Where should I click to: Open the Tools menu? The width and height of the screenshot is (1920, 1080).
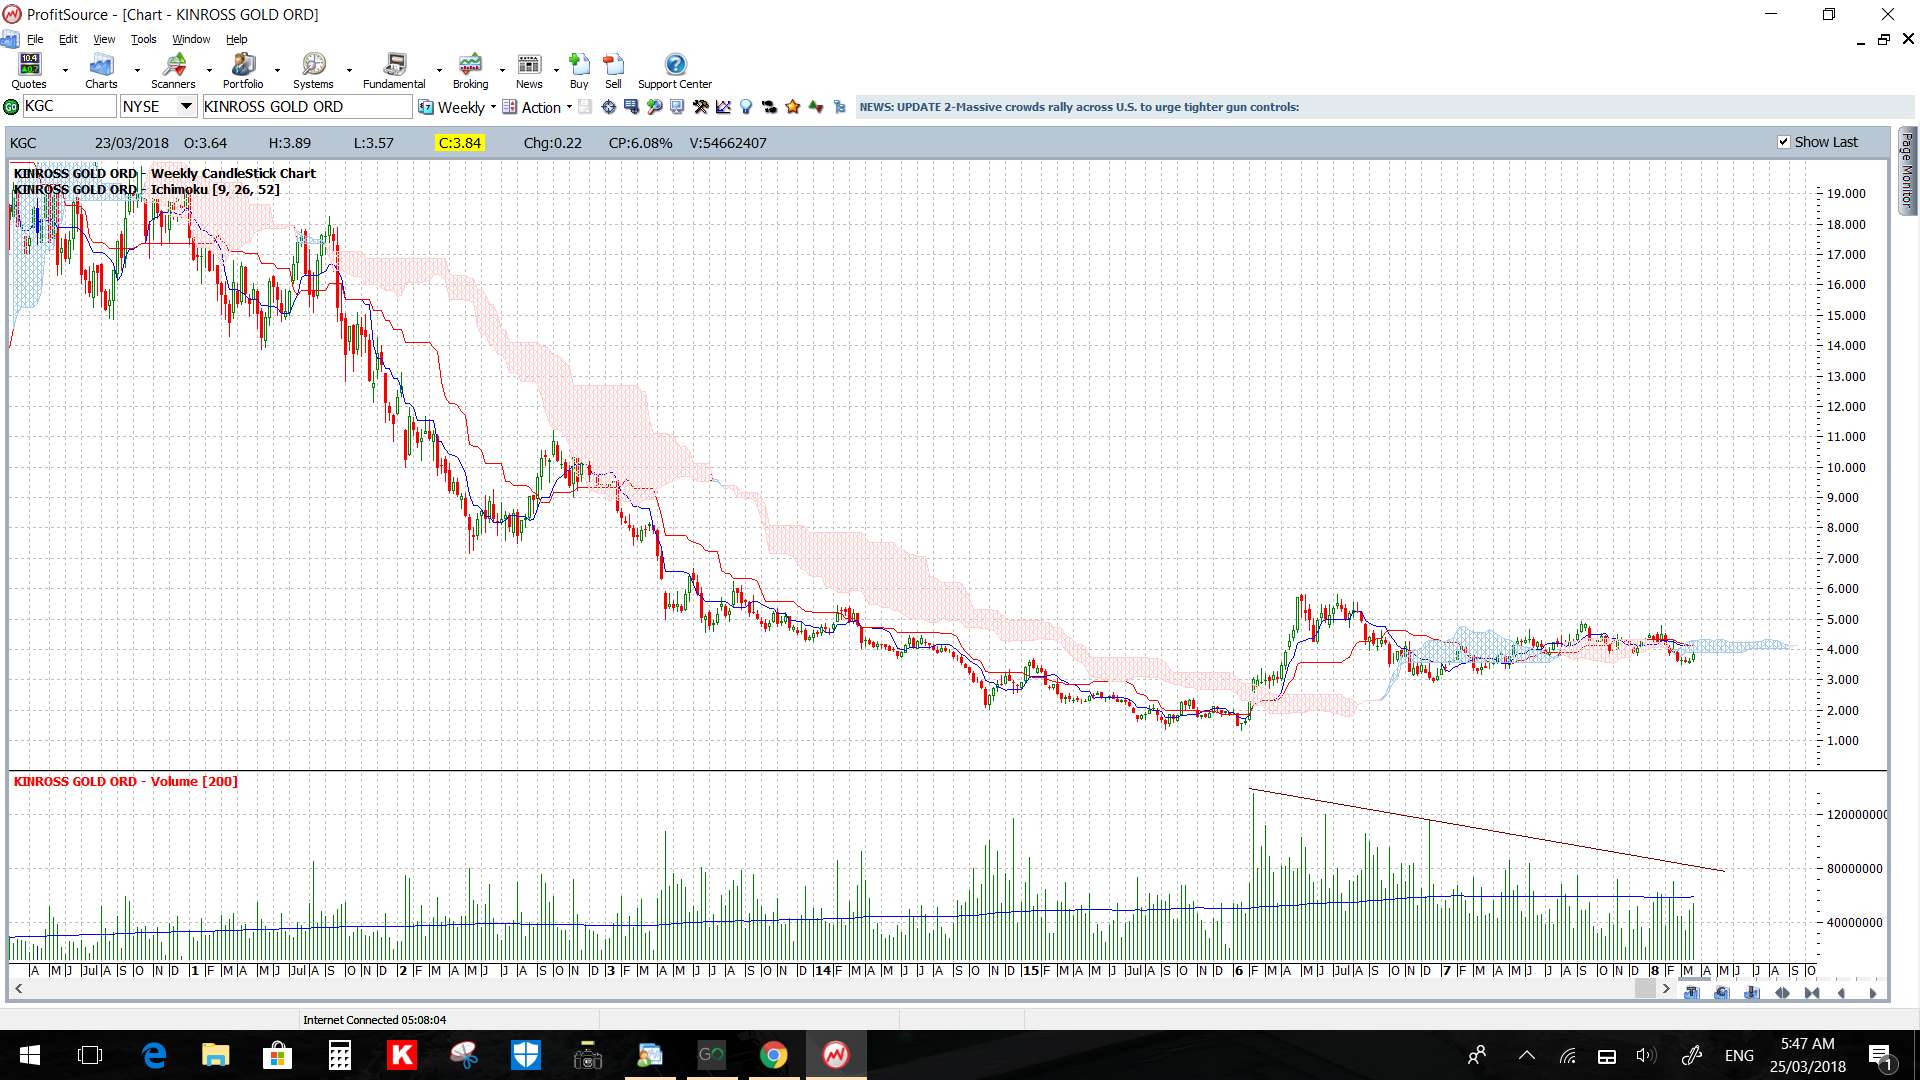144,39
